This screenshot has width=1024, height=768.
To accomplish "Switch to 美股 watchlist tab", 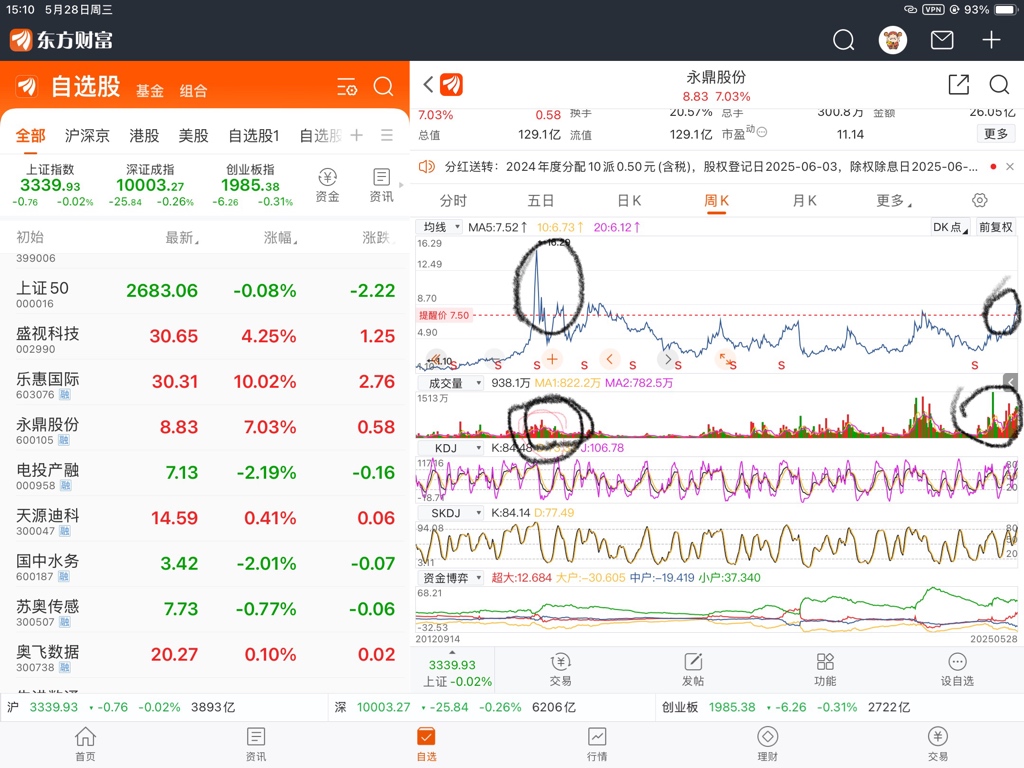I will (x=193, y=135).
